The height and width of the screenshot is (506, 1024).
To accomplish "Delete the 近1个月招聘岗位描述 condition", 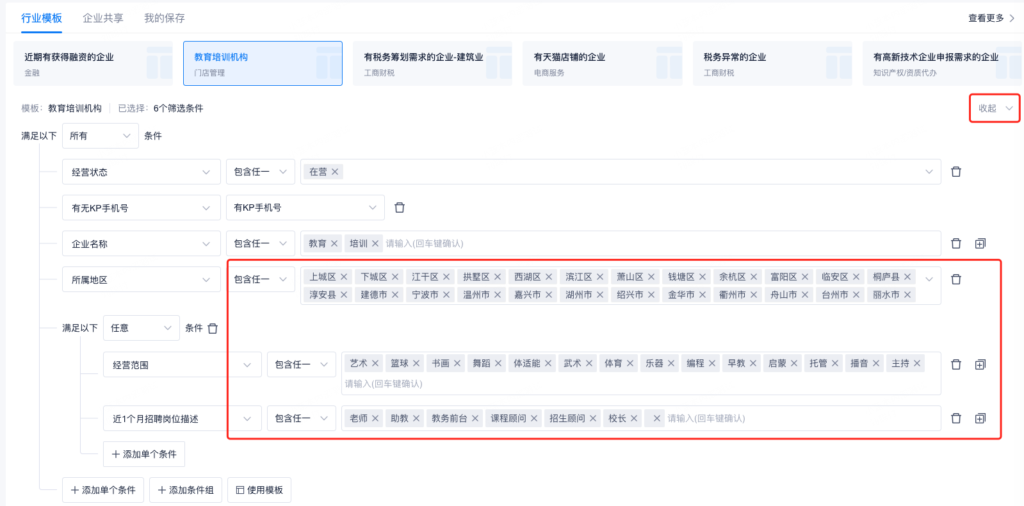I will coord(956,418).
